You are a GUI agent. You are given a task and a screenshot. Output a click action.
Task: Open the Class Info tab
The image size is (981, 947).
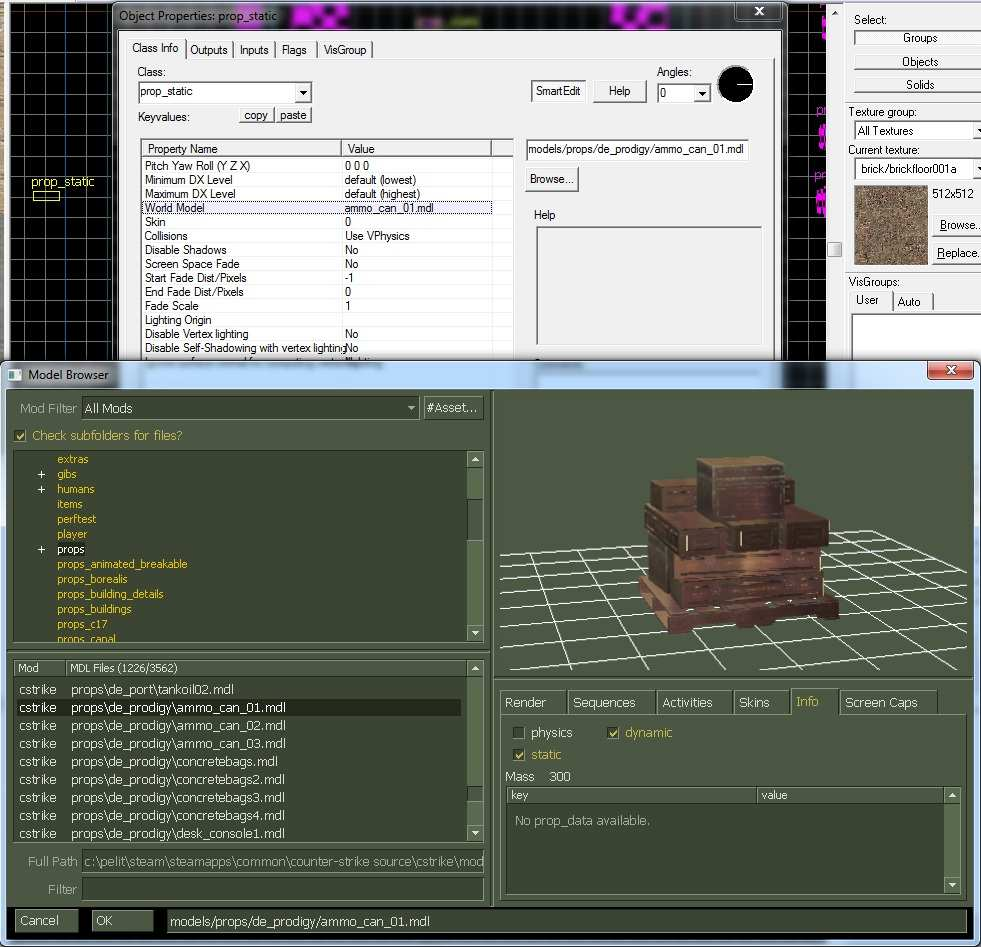(155, 48)
